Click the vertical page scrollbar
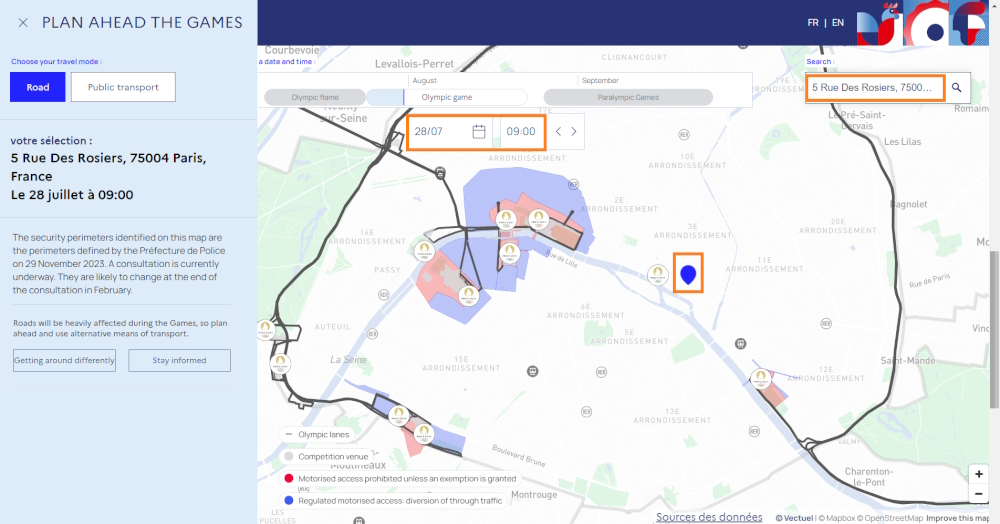Image resolution: width=1000 pixels, height=524 pixels. [x=994, y=329]
